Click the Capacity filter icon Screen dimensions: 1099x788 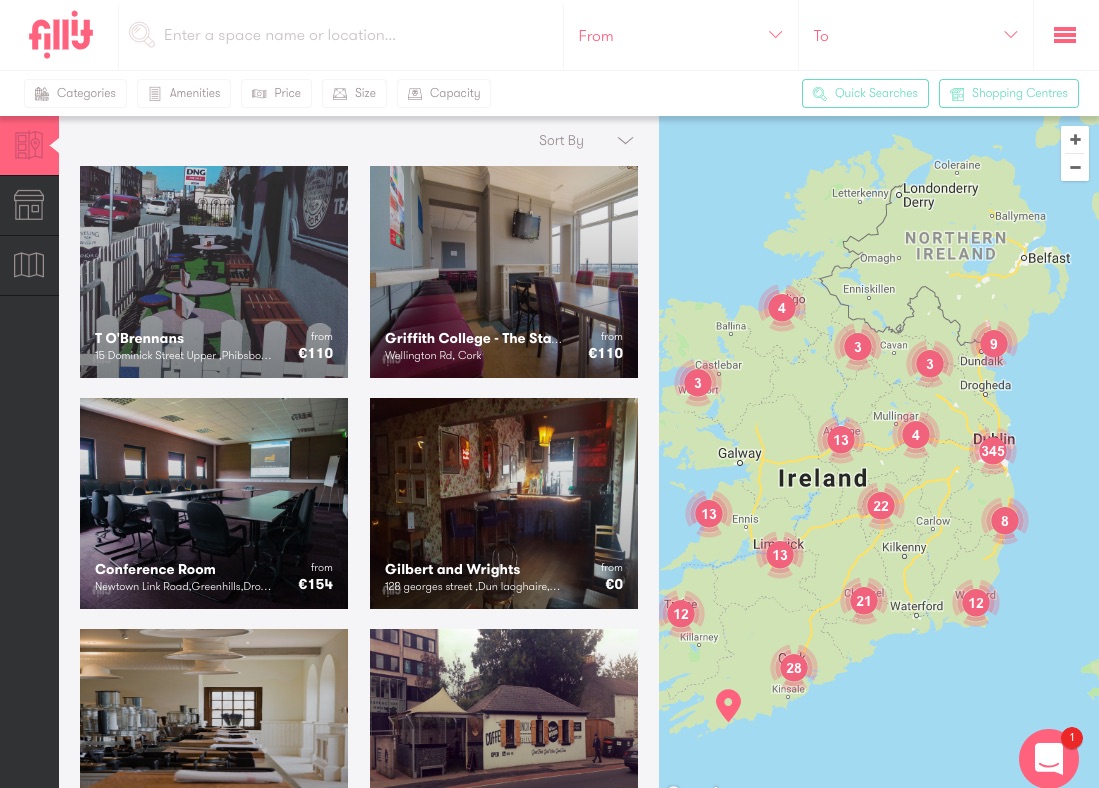[415, 93]
